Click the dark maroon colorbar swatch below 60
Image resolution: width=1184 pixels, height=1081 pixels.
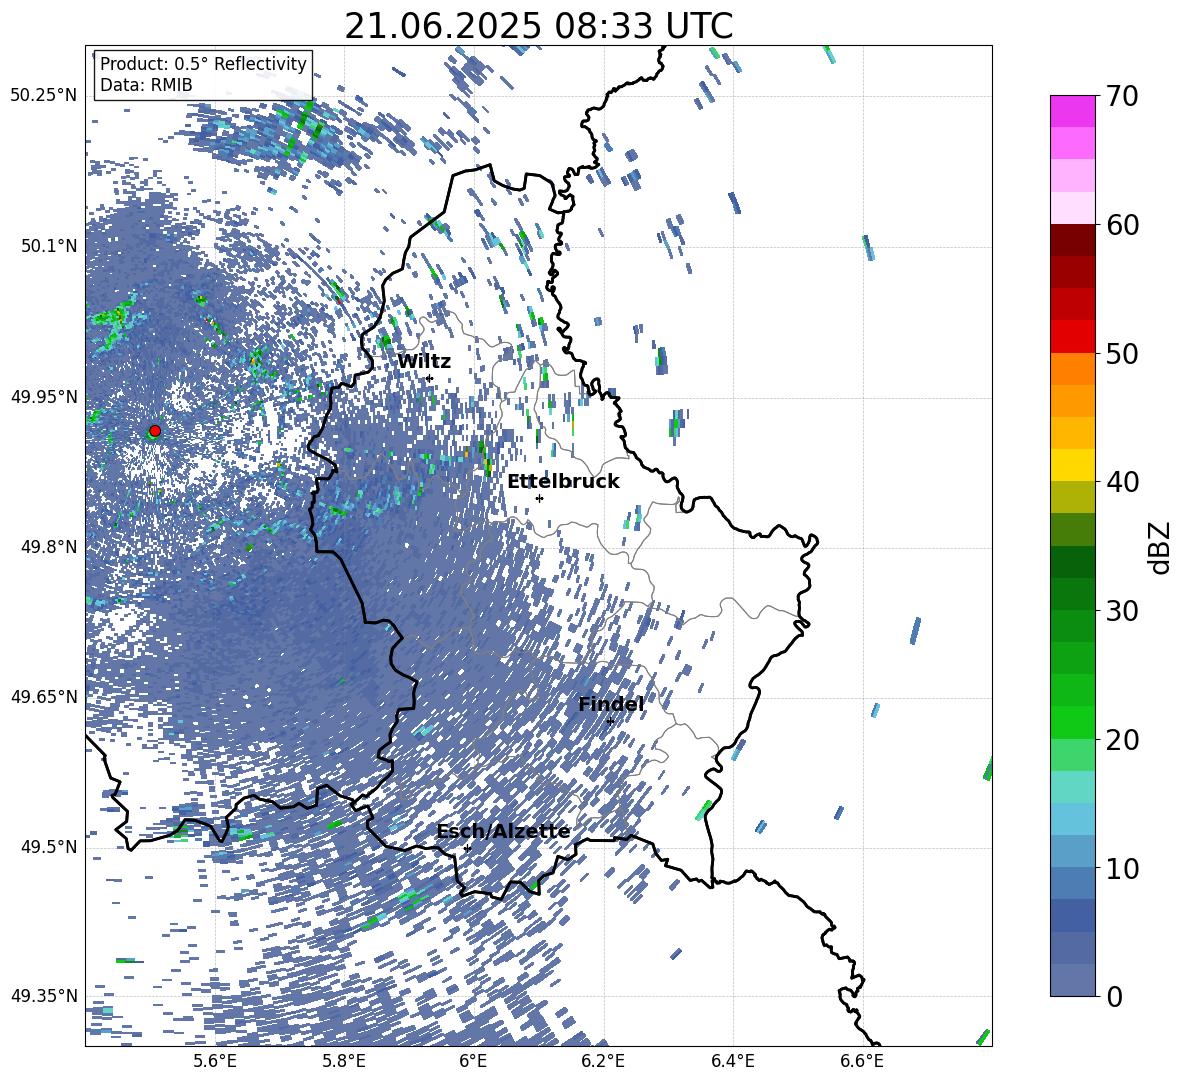(1072, 239)
